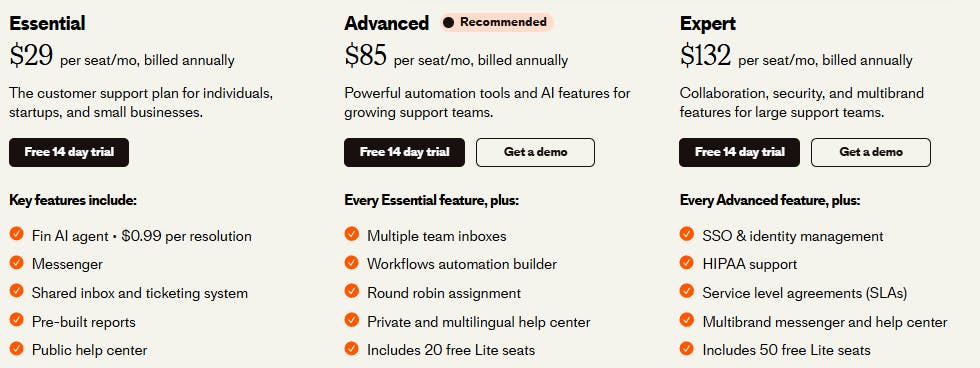The height and width of the screenshot is (368, 980).
Task: Click the checkmark beside Workflows automation builder
Action: coord(352,262)
